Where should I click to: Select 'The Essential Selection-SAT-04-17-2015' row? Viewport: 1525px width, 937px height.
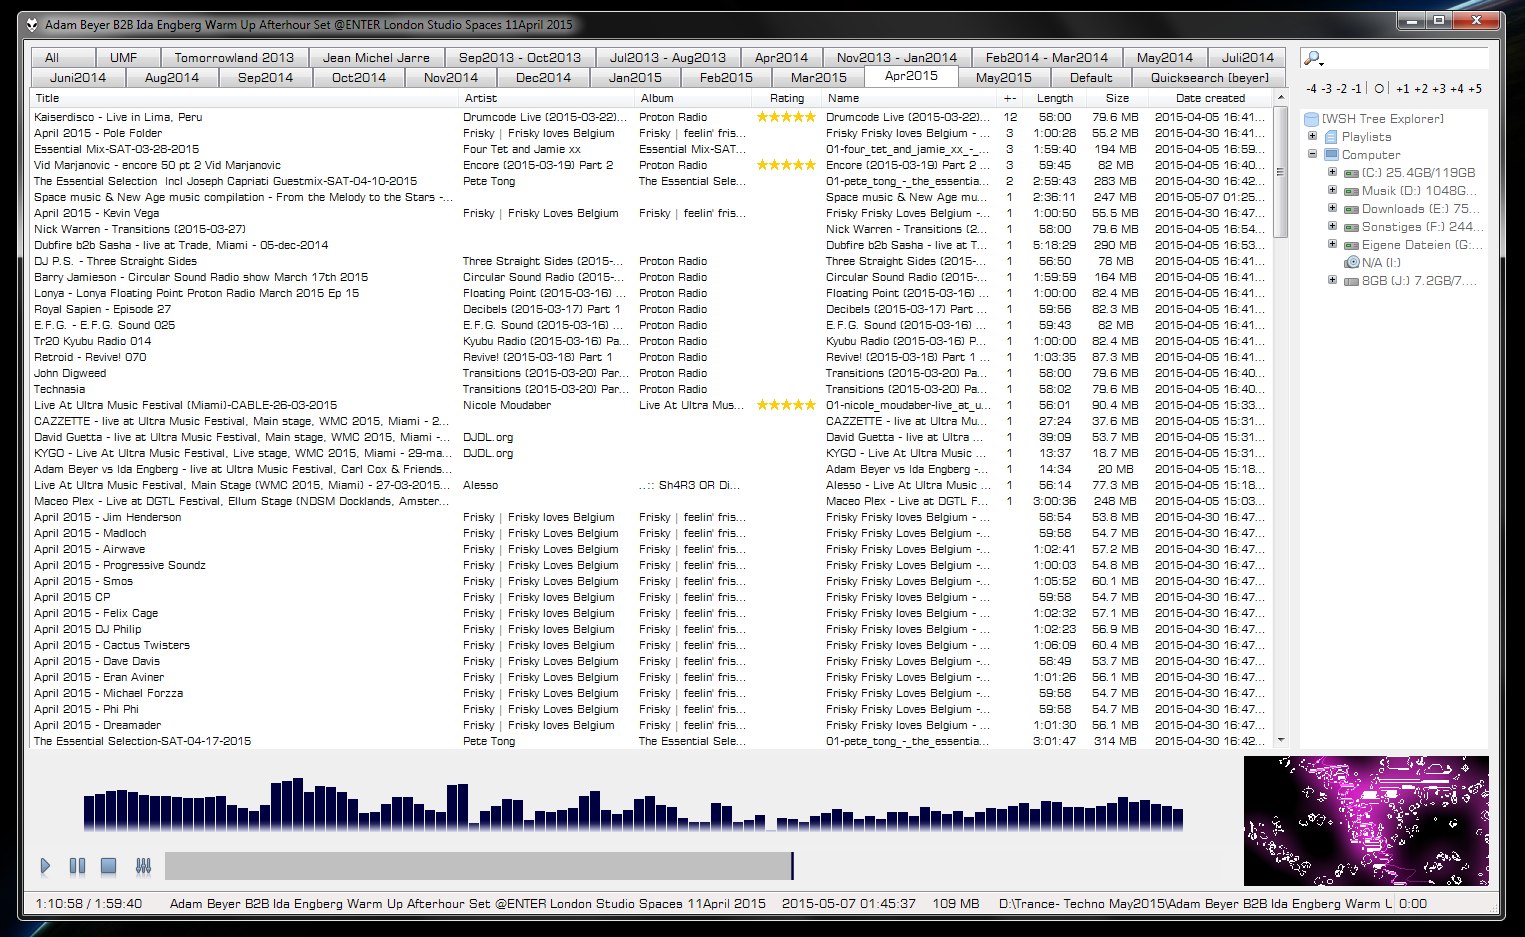(652, 741)
